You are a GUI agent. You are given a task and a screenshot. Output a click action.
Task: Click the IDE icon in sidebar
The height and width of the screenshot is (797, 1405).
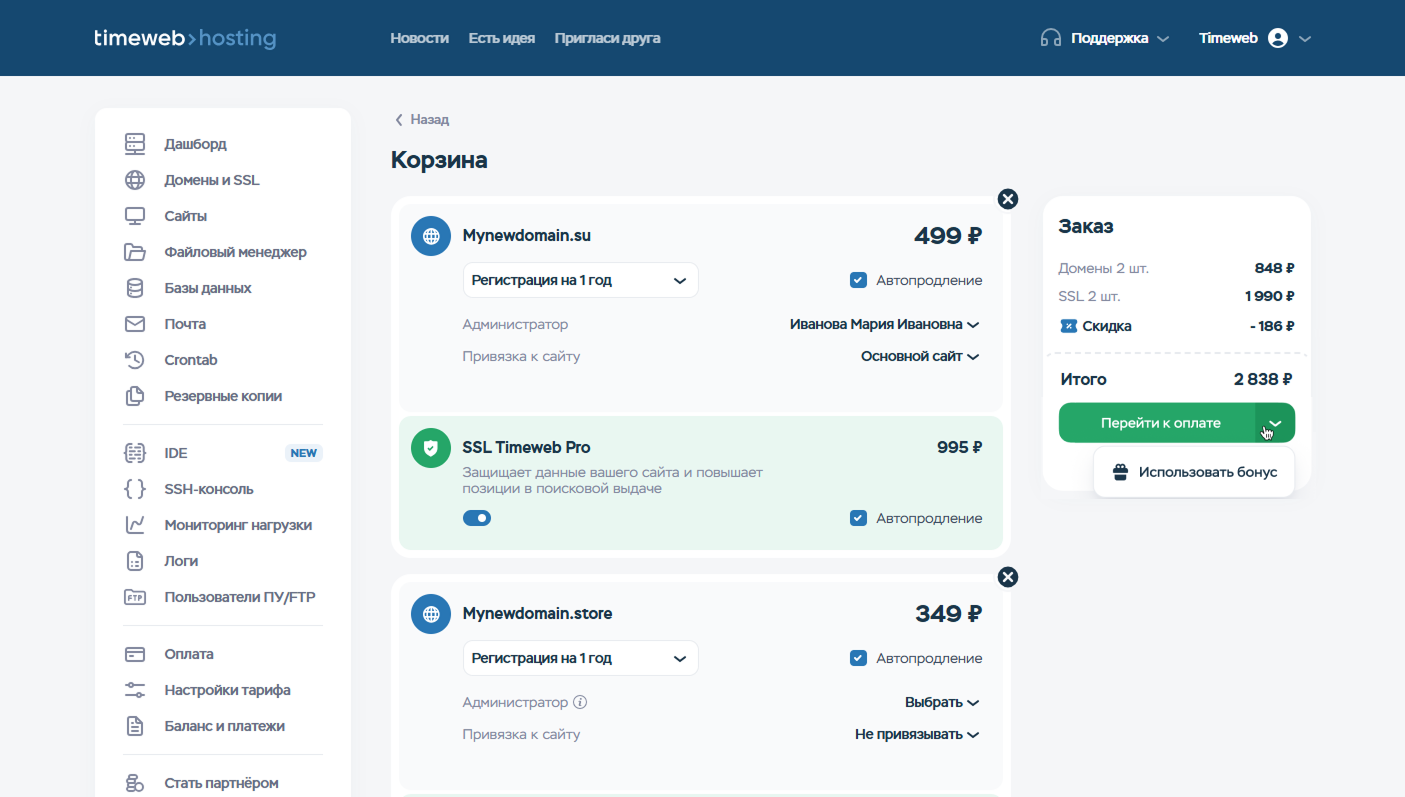tap(135, 453)
